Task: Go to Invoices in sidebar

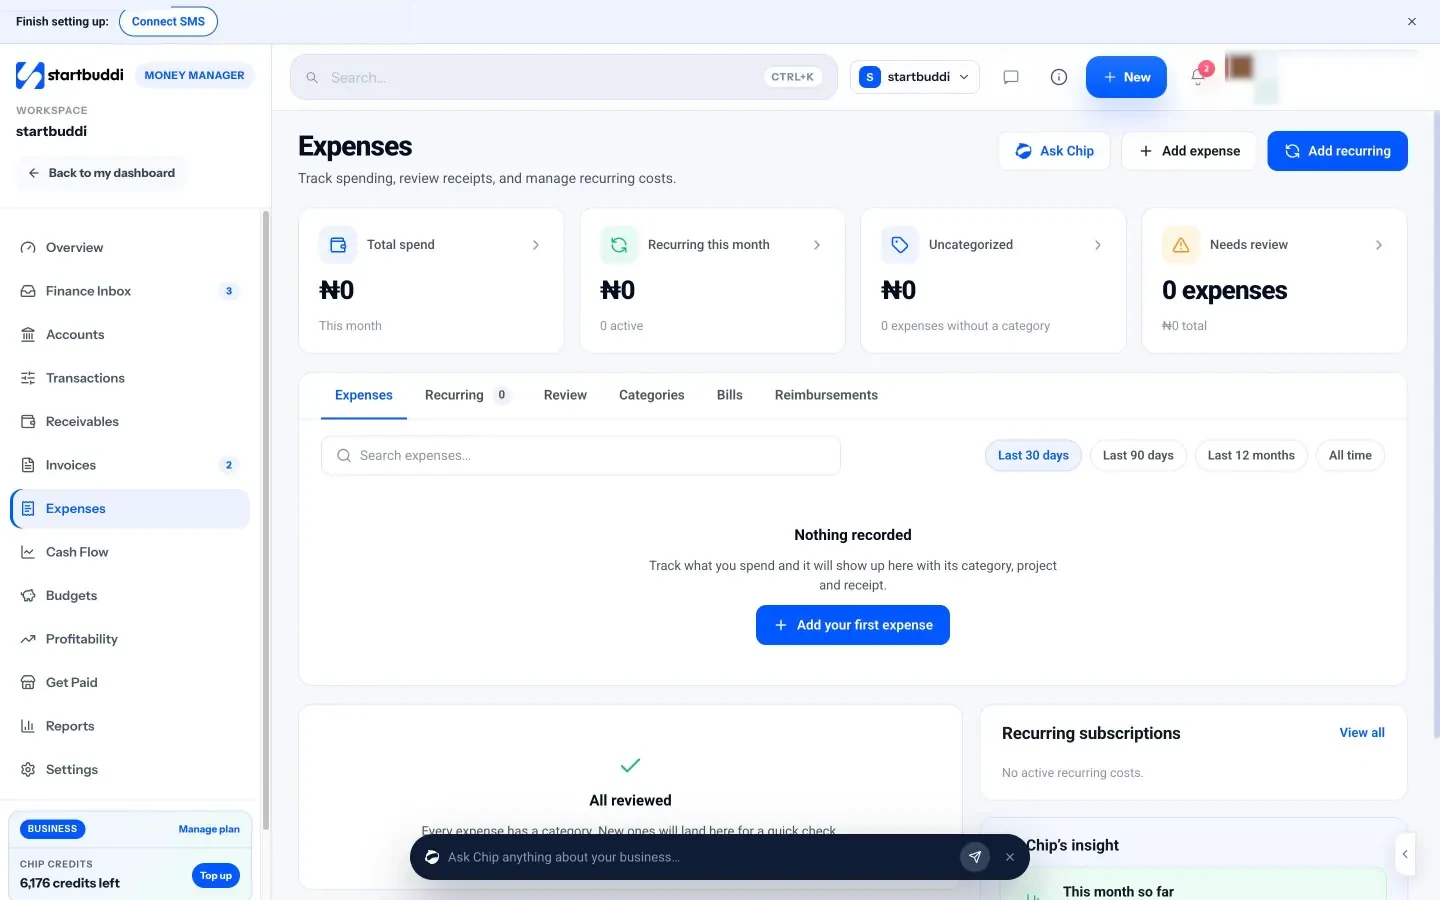Action: tap(130, 465)
